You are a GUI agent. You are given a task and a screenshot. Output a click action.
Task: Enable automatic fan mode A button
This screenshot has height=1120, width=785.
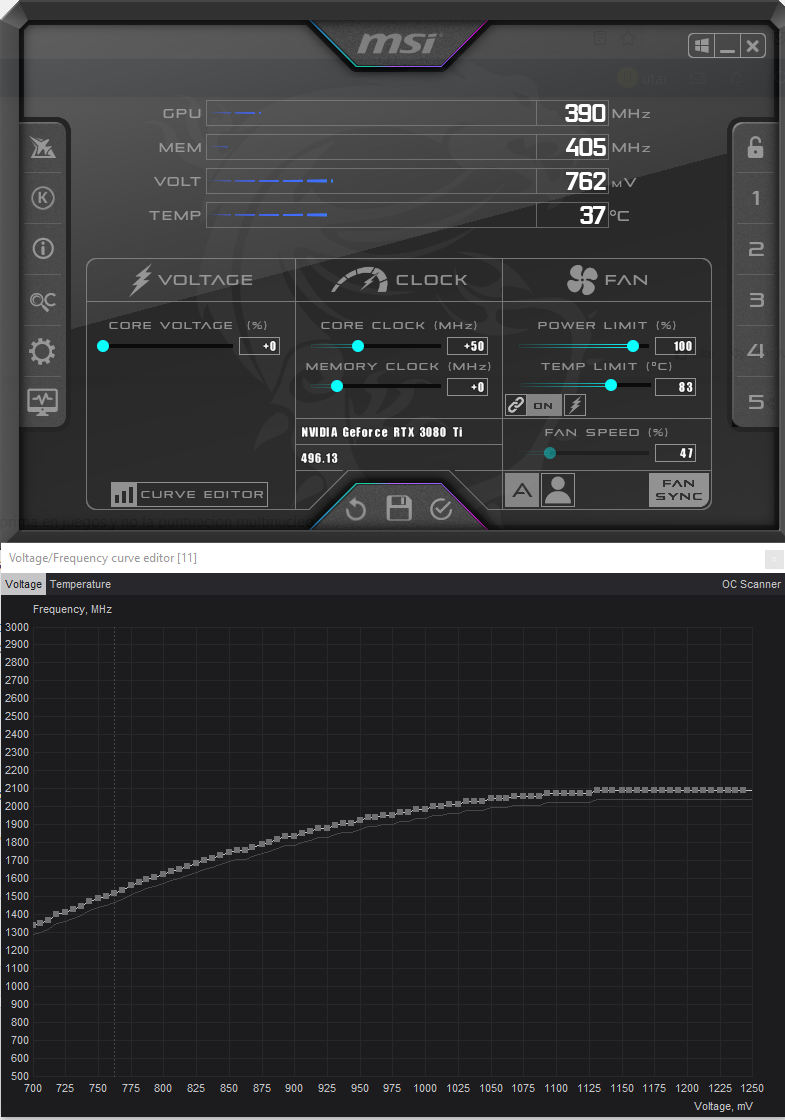522,490
